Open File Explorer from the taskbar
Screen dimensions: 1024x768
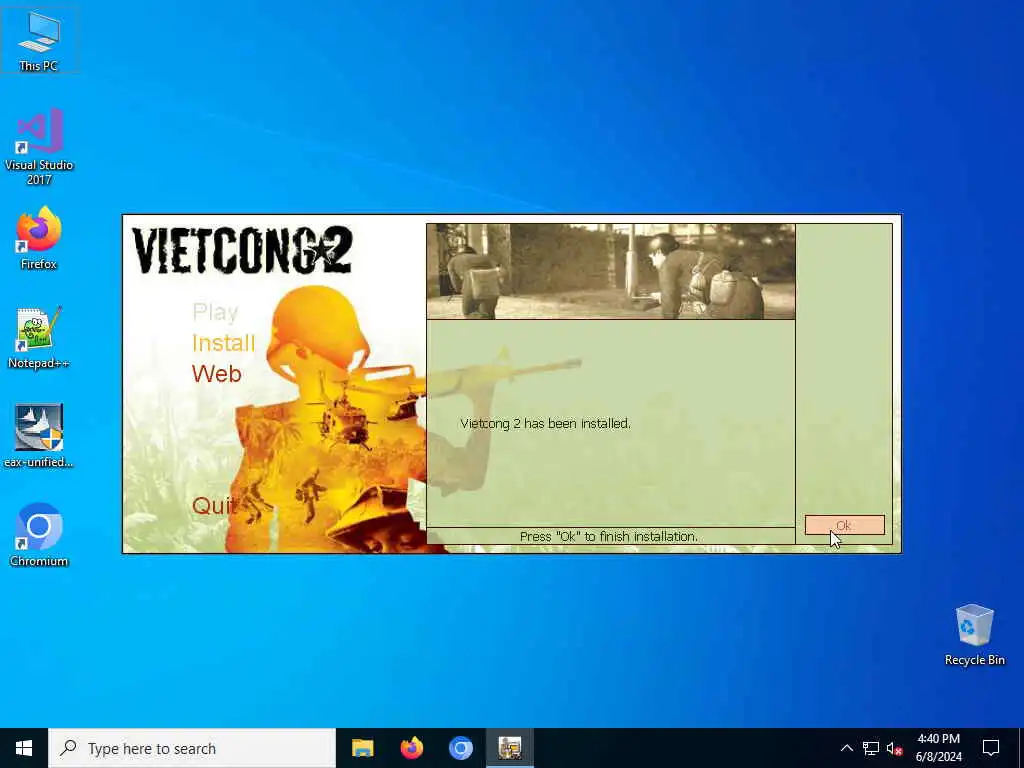pyautogui.click(x=362, y=748)
